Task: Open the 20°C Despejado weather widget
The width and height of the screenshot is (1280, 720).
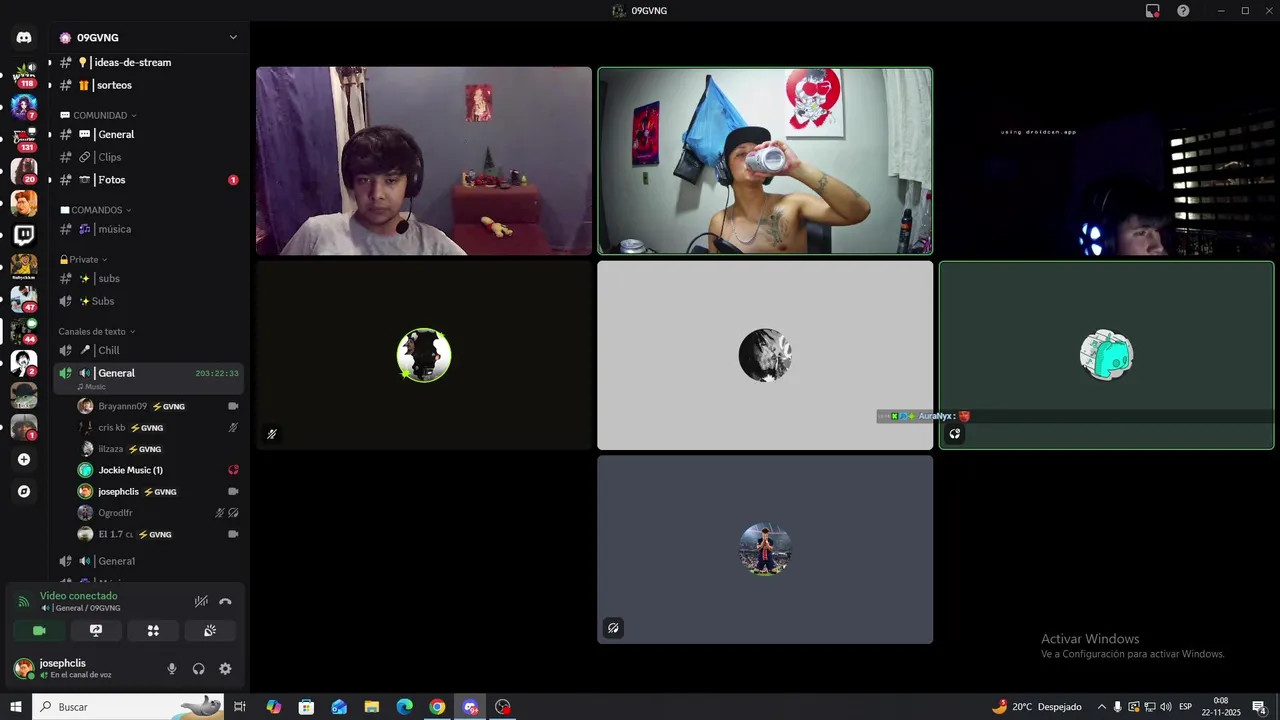Action: (1036, 707)
